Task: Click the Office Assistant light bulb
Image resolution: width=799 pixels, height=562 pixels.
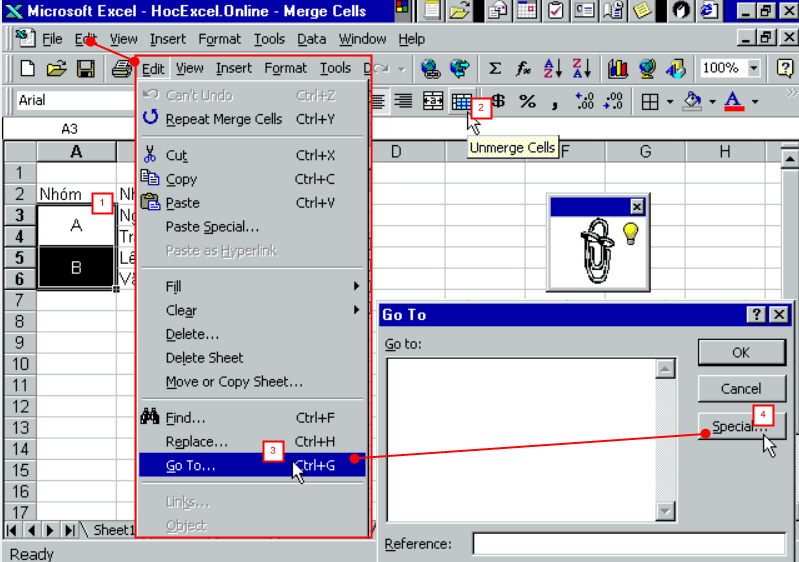Action: click(x=630, y=234)
